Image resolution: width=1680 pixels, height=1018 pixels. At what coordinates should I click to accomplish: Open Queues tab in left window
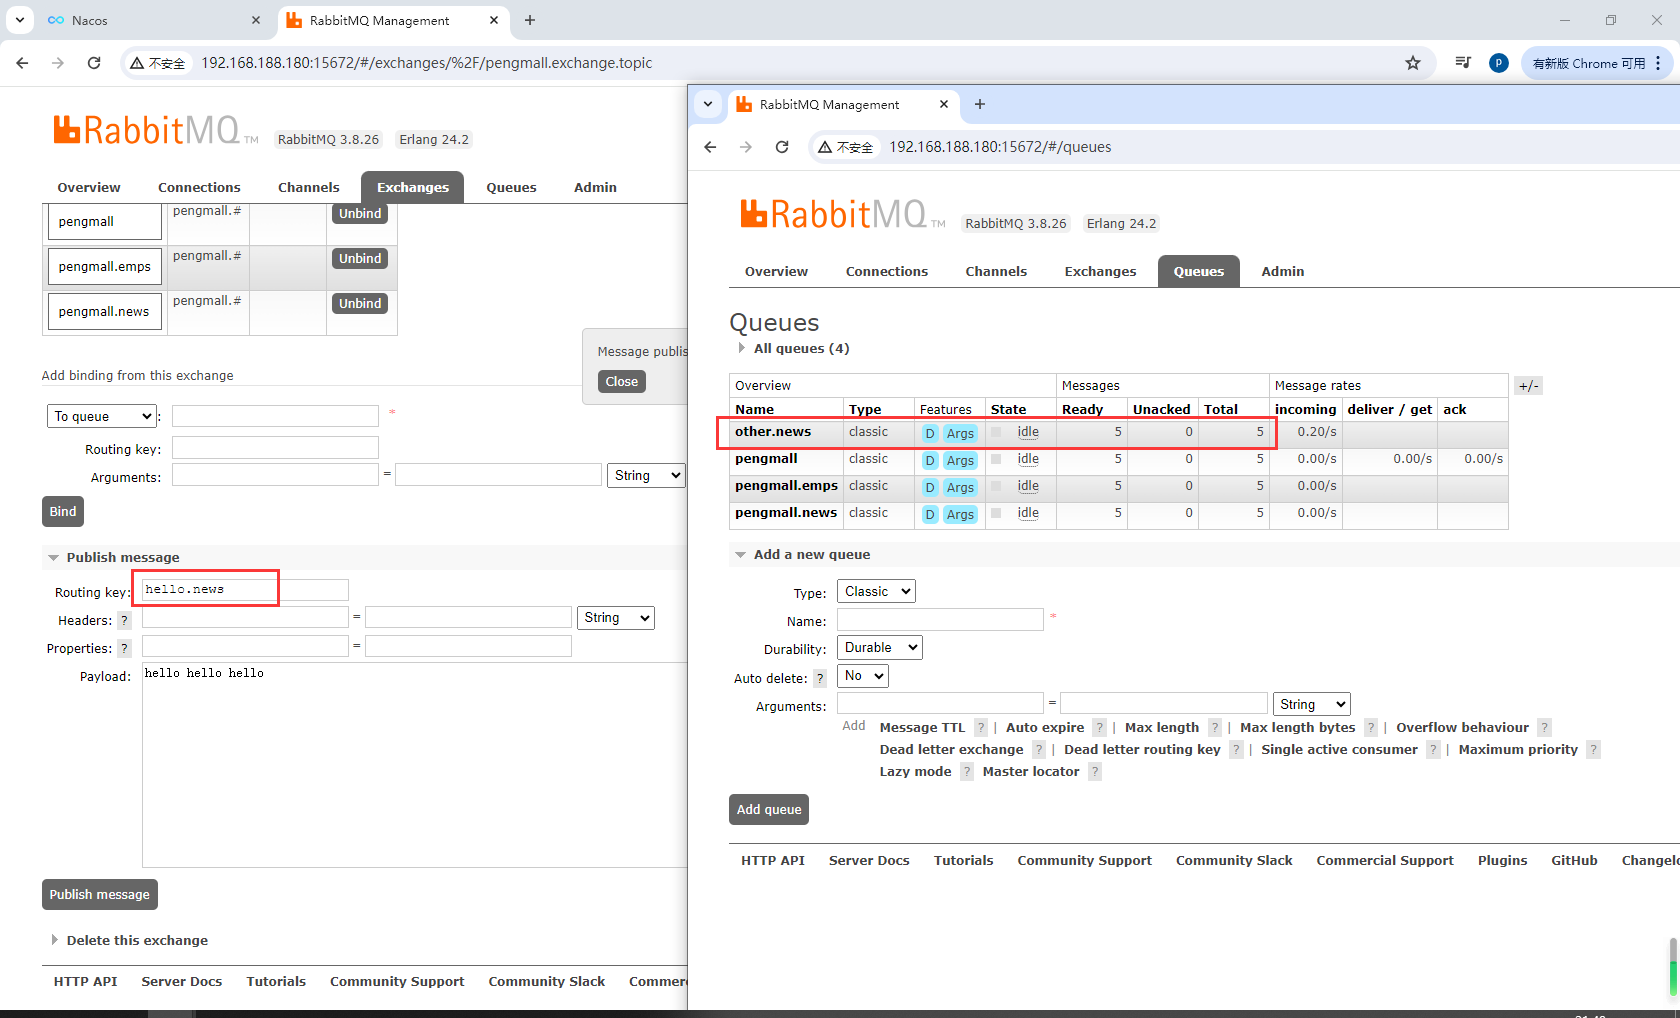[x=511, y=187]
